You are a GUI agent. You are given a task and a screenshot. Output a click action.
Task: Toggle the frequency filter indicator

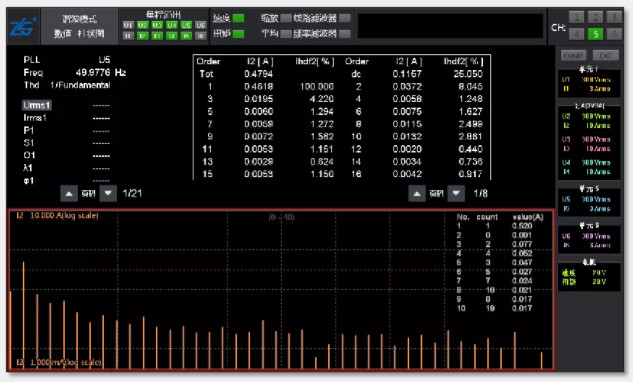[x=345, y=34]
